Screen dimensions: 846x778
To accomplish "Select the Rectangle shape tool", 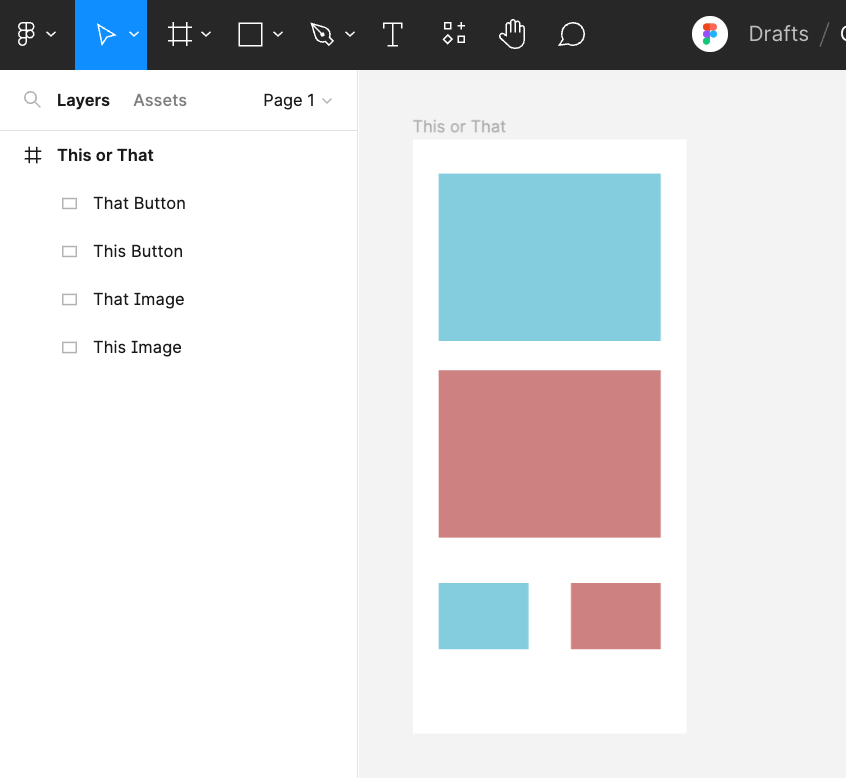I will click(250, 34).
